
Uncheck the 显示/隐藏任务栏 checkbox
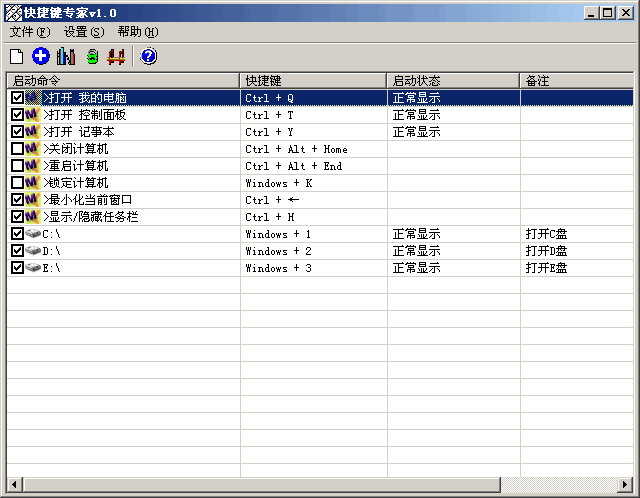pyautogui.click(x=17, y=217)
